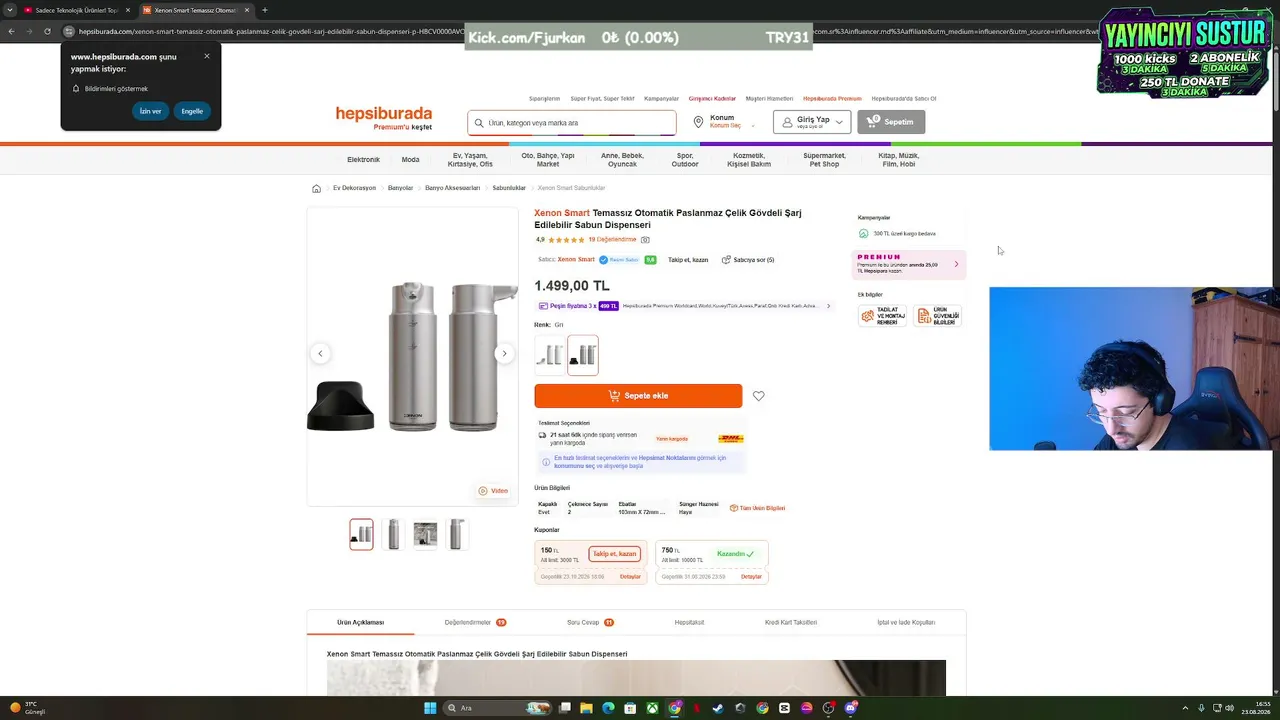The width and height of the screenshot is (1280, 720).
Task: Open Tüm Ürün Bilgileri link
Action: (758, 508)
